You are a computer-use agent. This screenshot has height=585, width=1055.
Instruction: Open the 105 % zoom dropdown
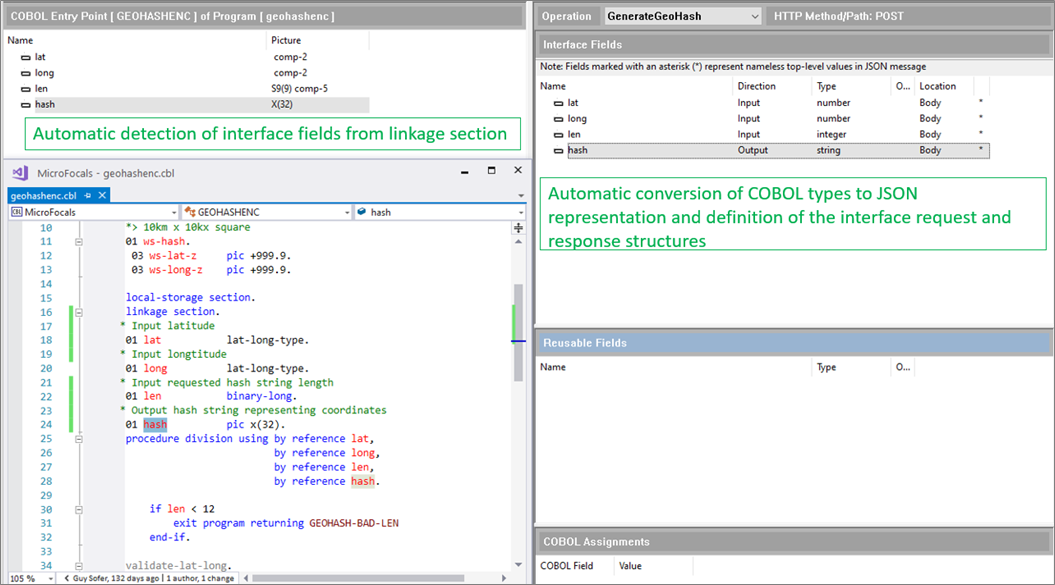(50, 578)
